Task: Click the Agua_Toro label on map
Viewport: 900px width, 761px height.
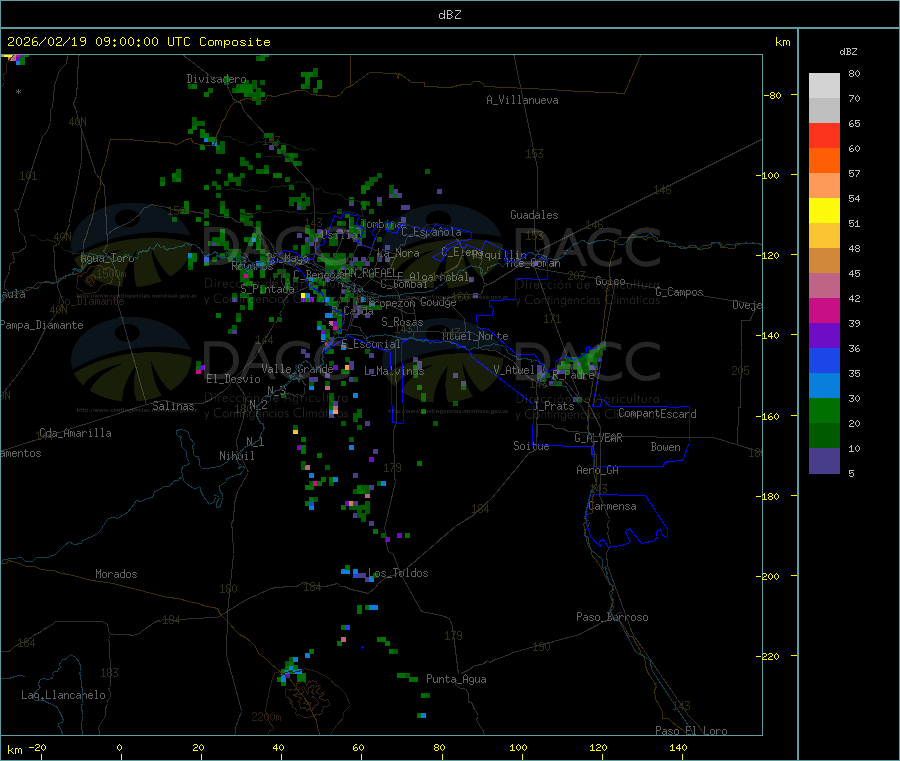Action: click(x=107, y=258)
